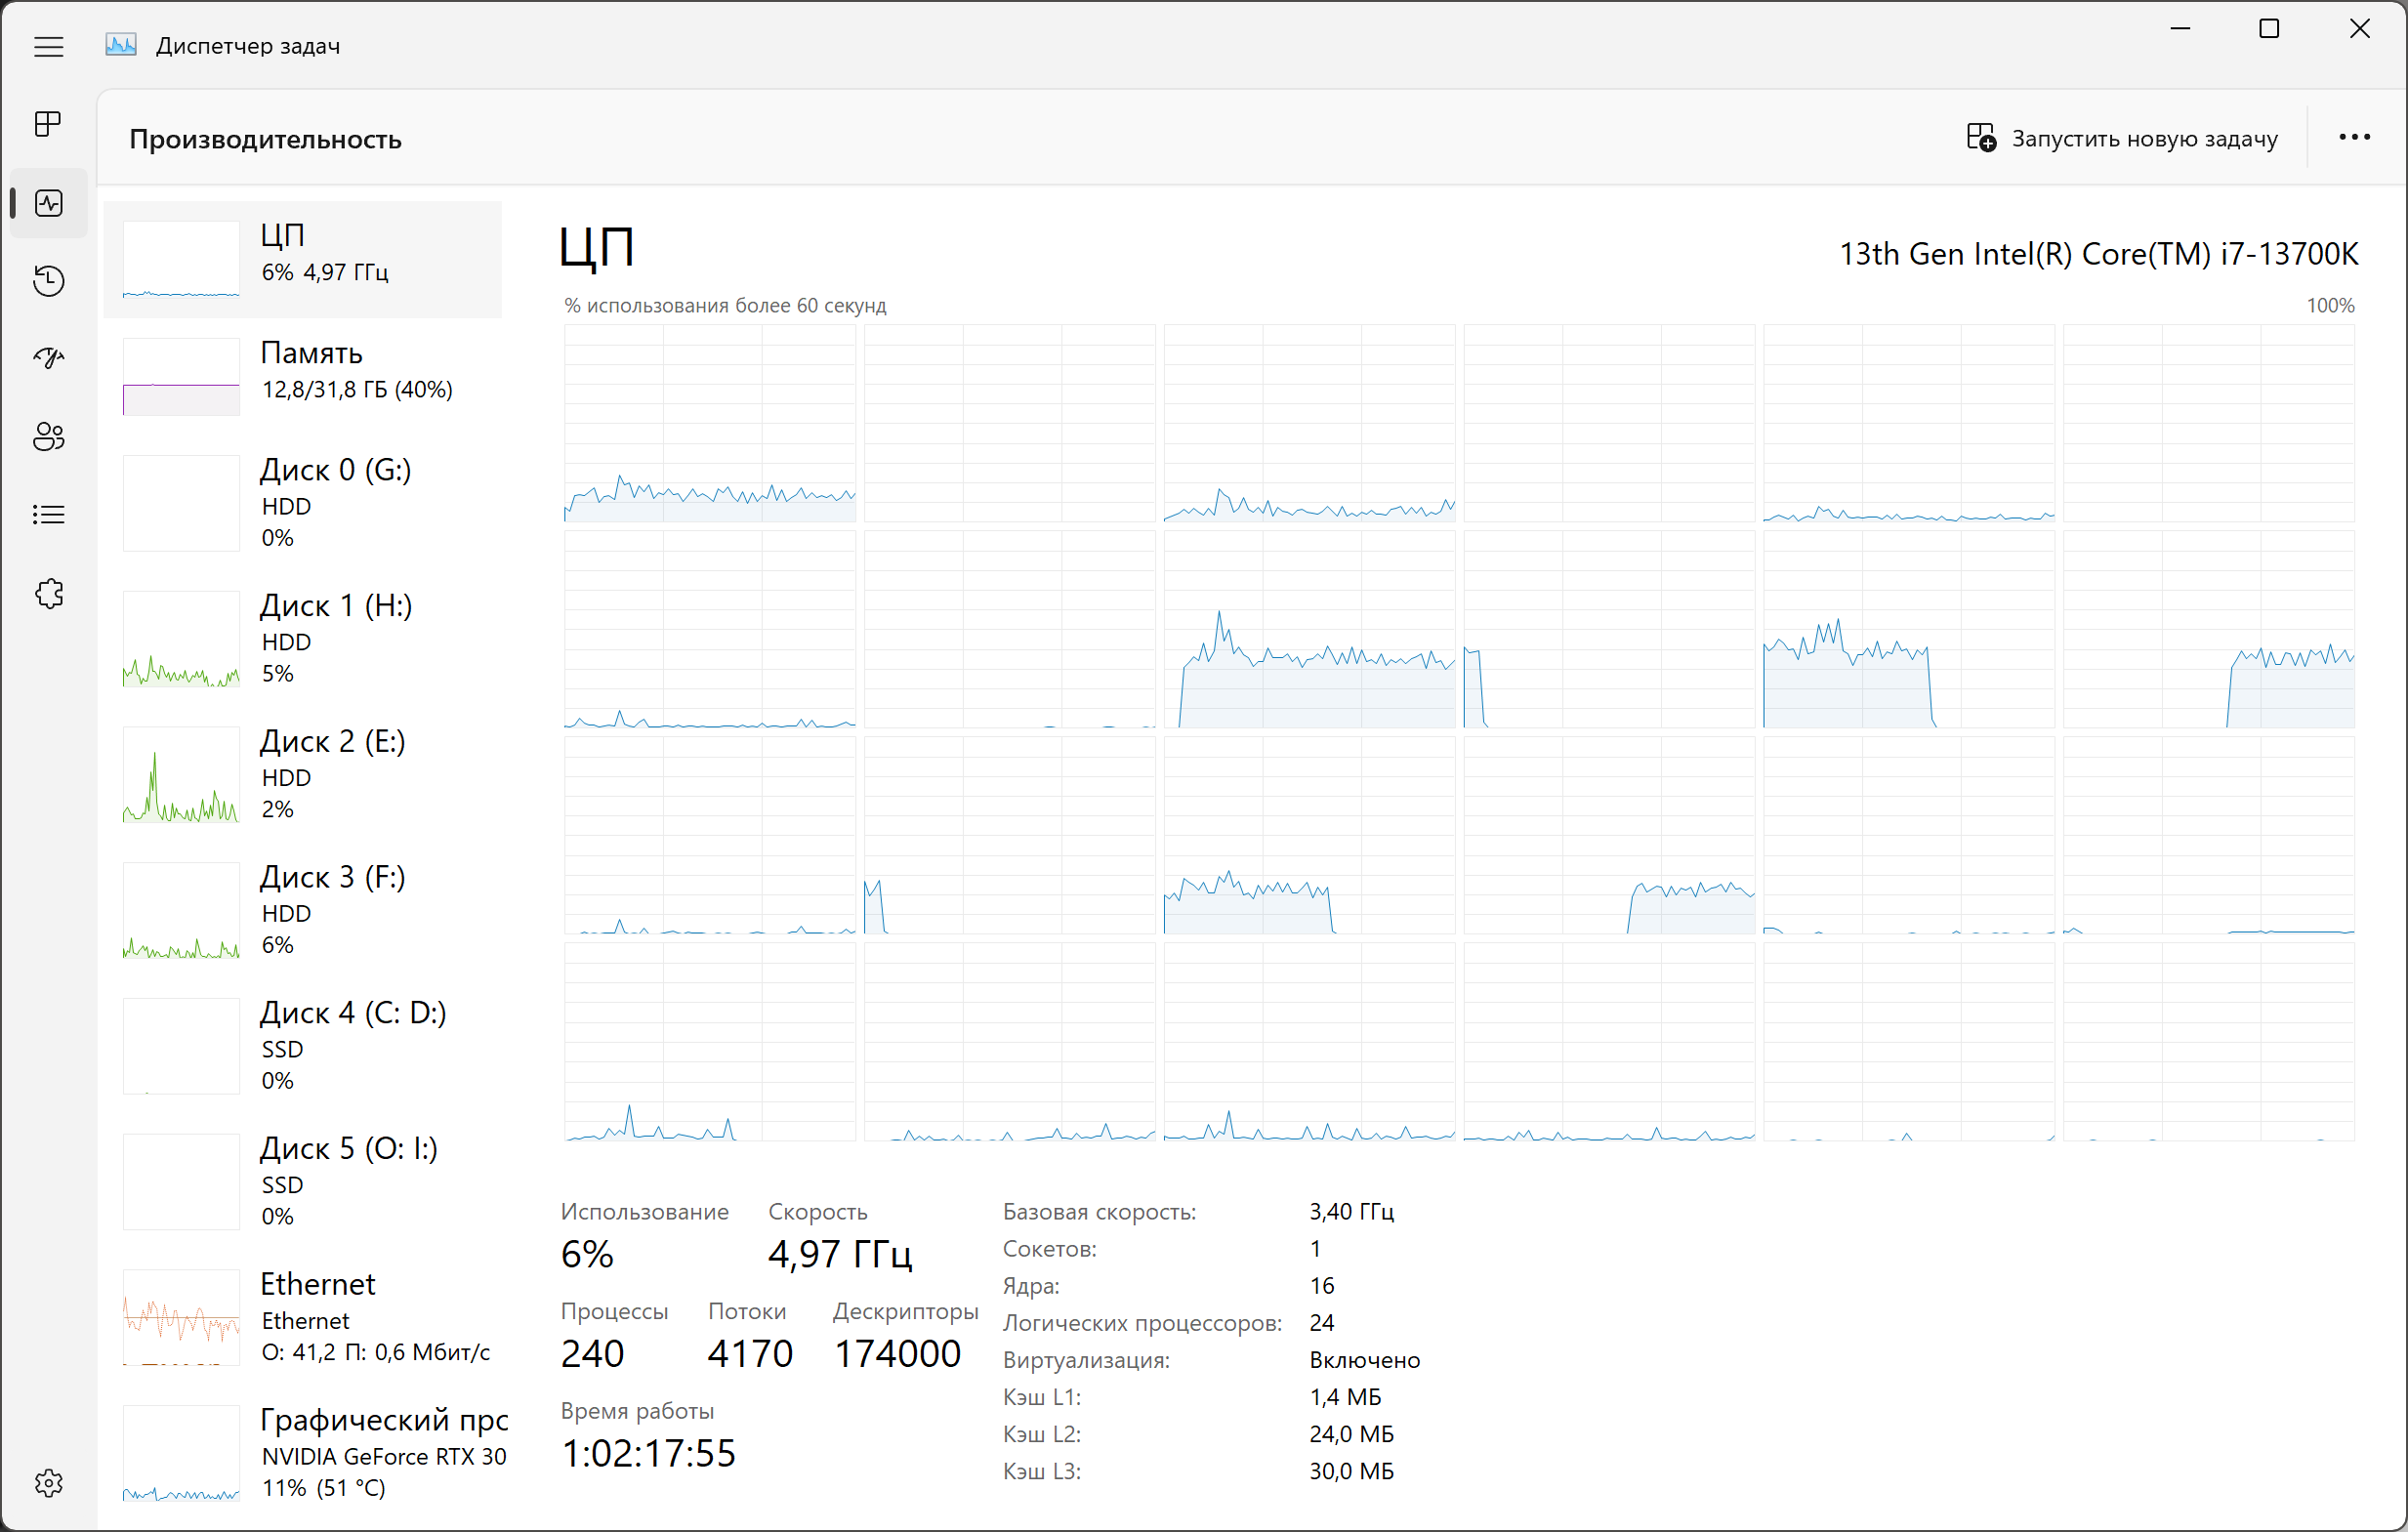This screenshot has height=1532, width=2408.
Task: Select the Performance page icon
Action: coord(48,203)
